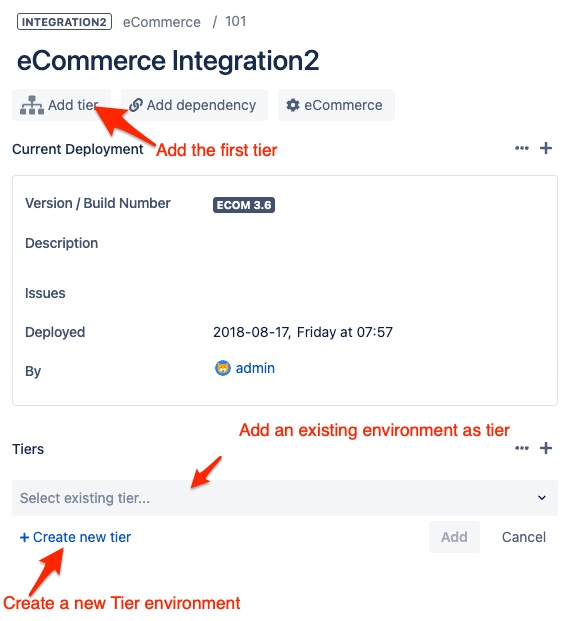The height and width of the screenshot is (621, 574).
Task: Click the admin user avatar
Action: click(223, 368)
